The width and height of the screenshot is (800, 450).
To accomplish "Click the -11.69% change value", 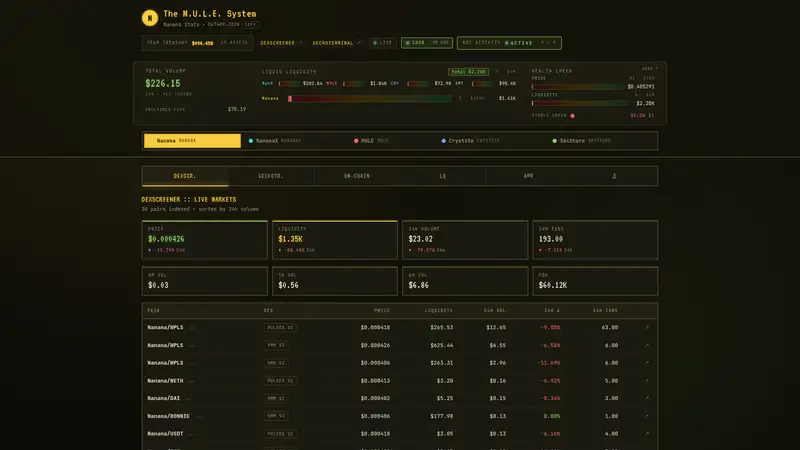I will (549, 363).
